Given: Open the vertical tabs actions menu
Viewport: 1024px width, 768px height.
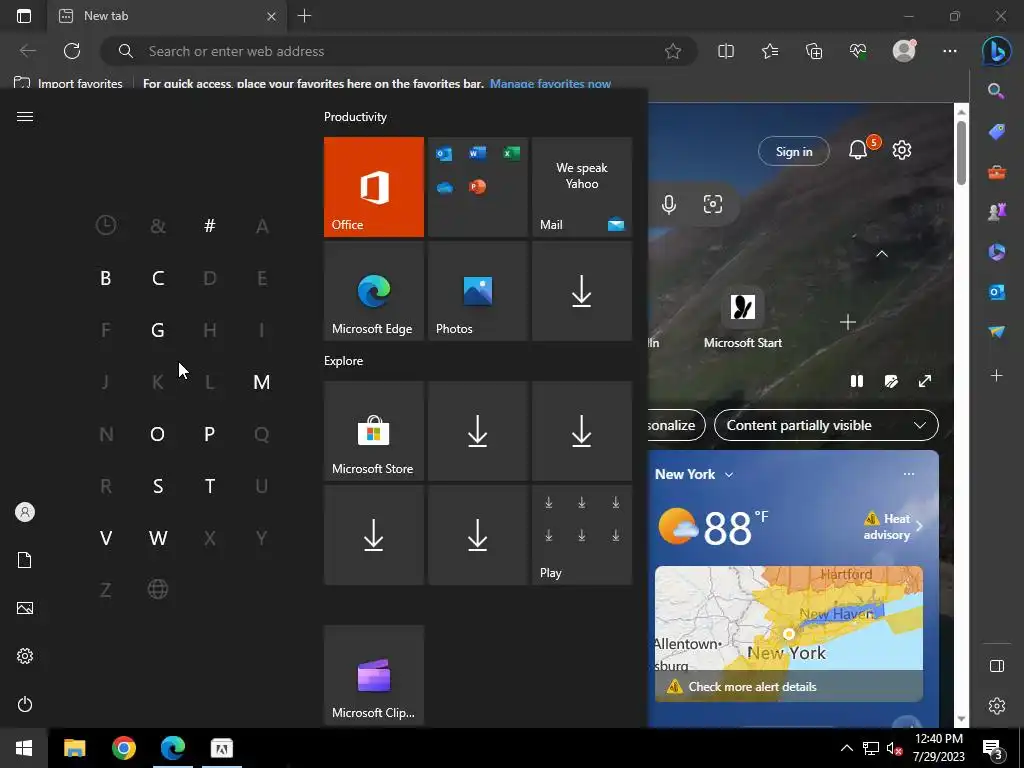Looking at the screenshot, I should tap(24, 16).
